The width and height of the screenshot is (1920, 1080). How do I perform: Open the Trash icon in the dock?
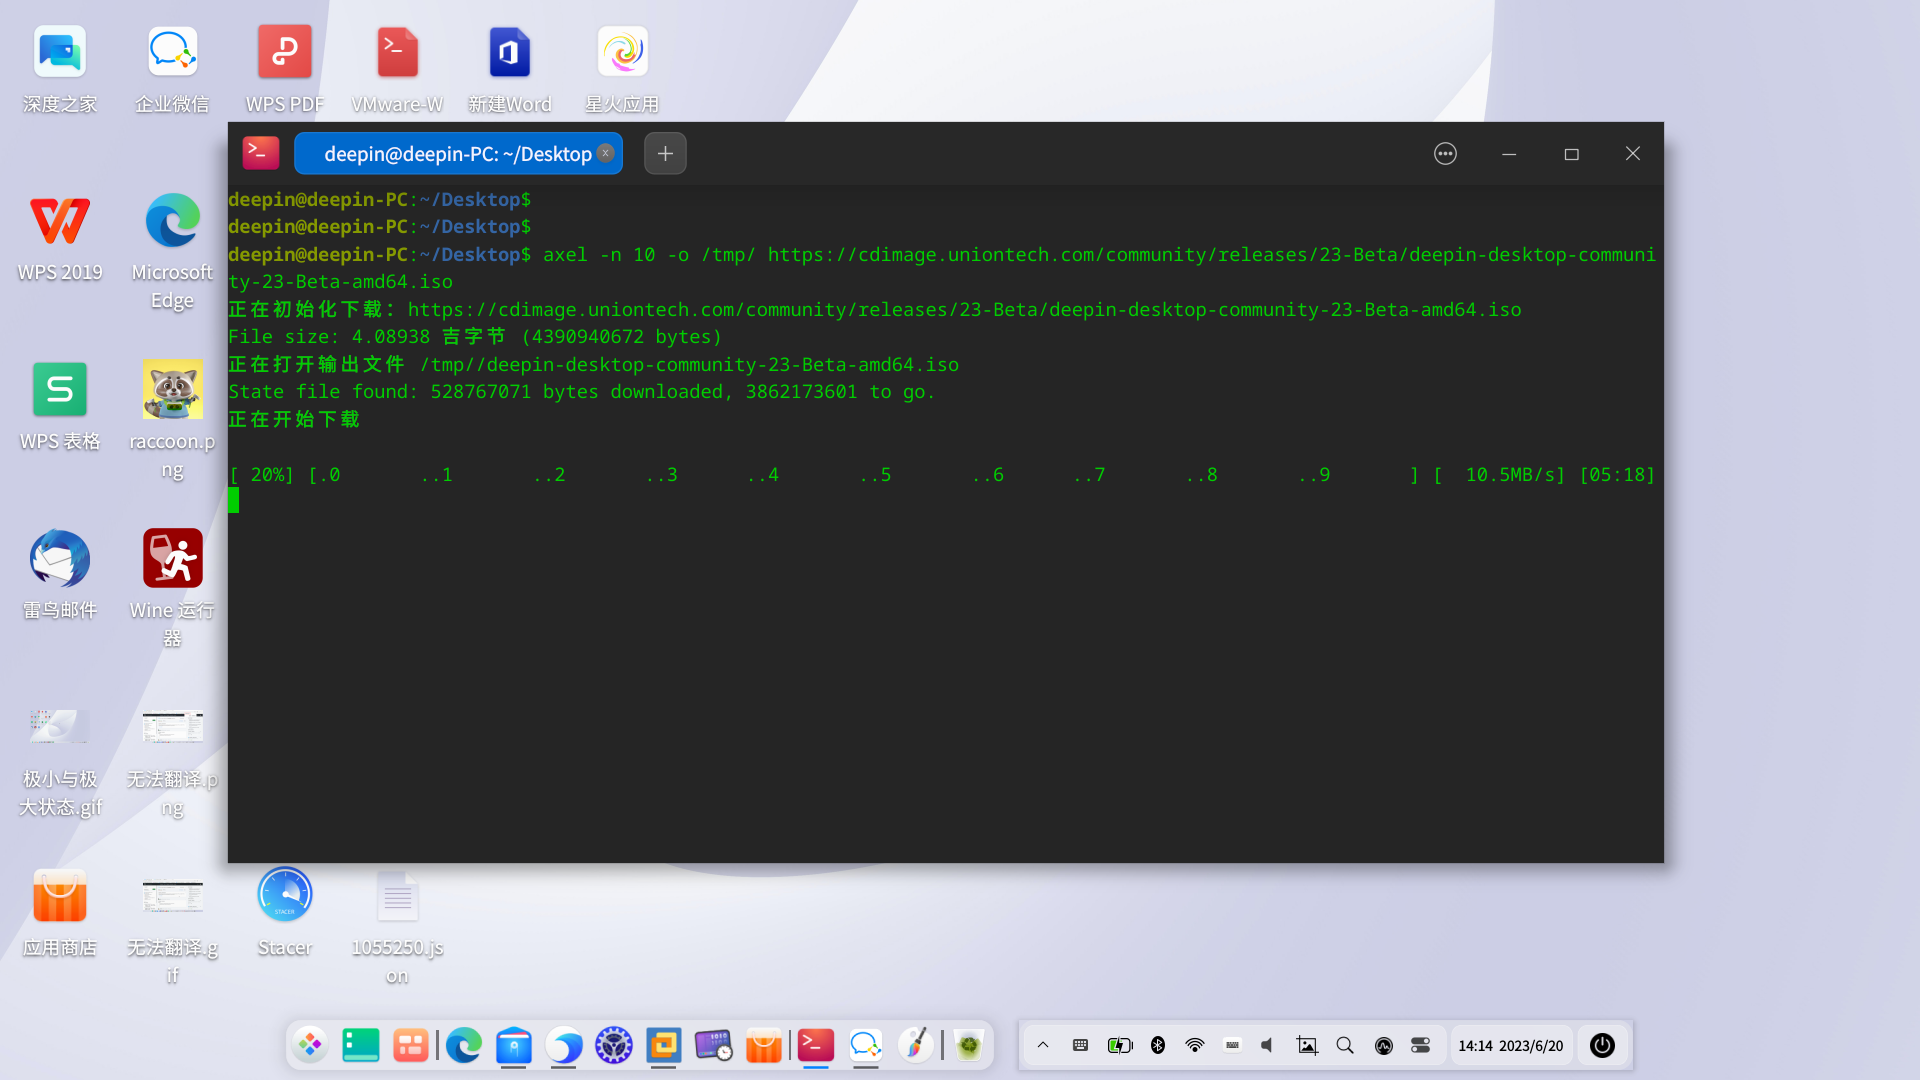(x=968, y=1046)
